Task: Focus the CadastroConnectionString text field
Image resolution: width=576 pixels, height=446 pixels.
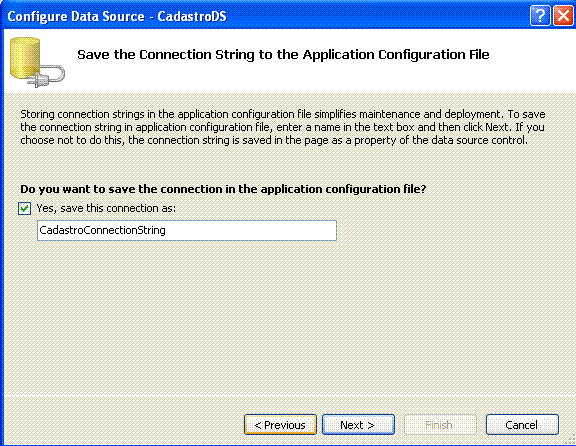Action: click(x=187, y=230)
